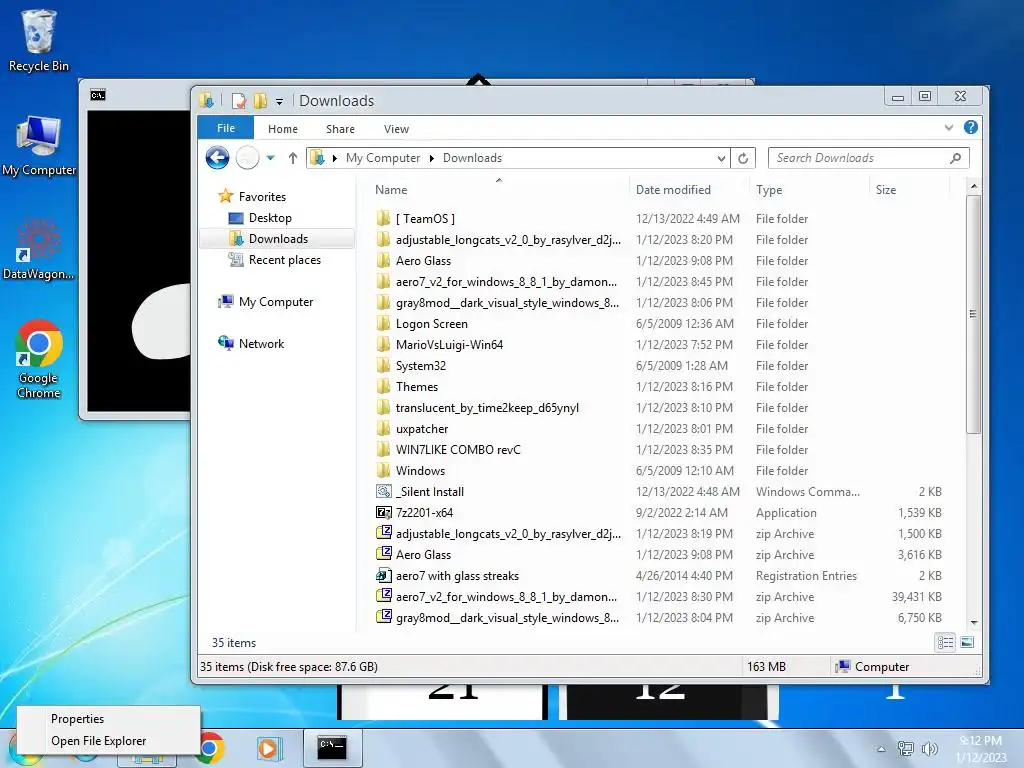This screenshot has height=768, width=1024.
Task: Switch to large thumbnails view button
Action: (x=967, y=643)
